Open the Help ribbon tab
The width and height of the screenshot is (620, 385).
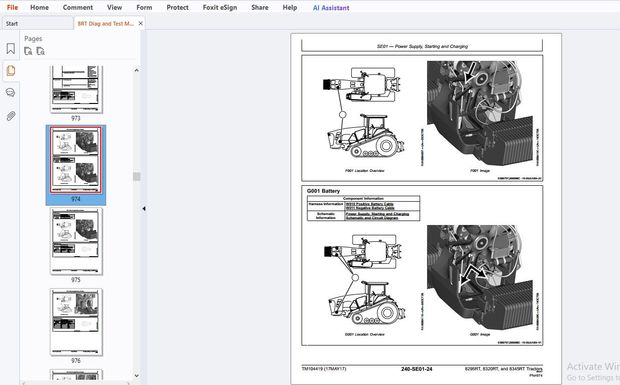pyautogui.click(x=290, y=7)
